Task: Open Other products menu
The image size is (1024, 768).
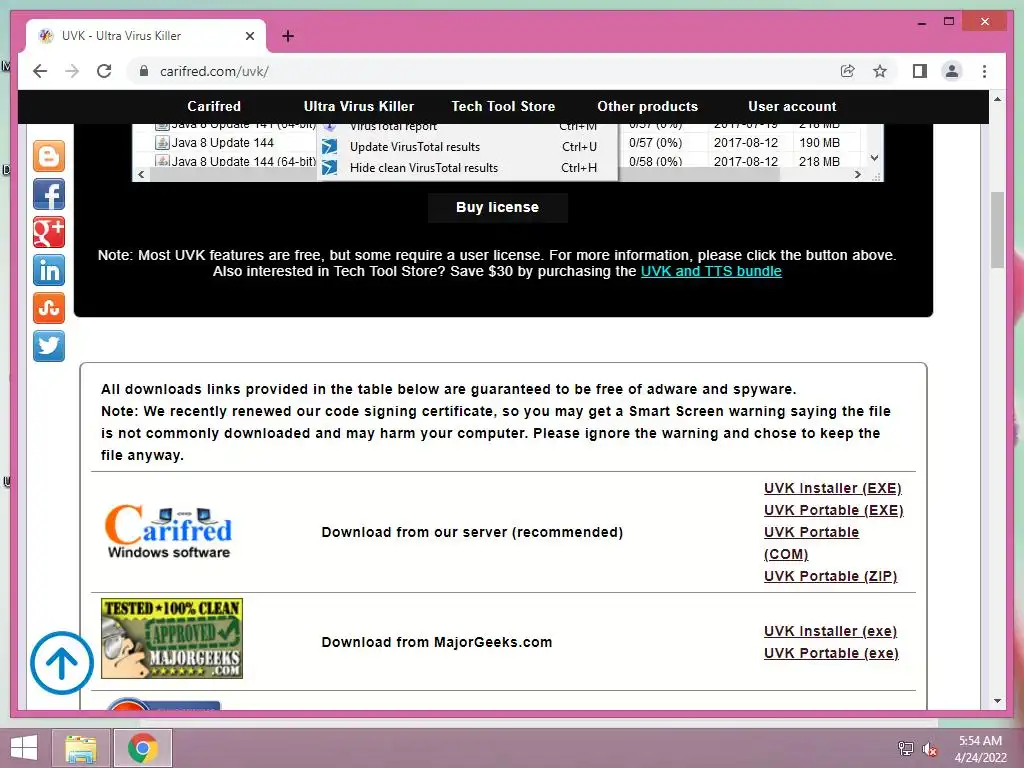Action: (x=647, y=106)
